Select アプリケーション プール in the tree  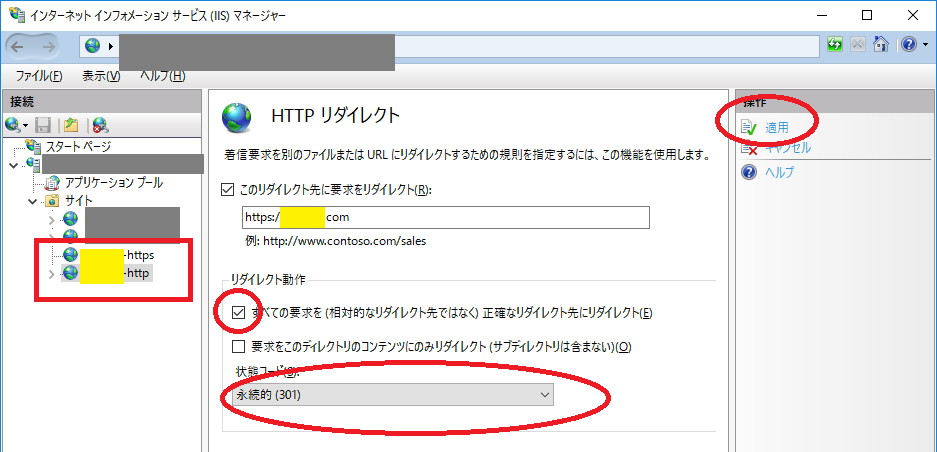pos(113,183)
